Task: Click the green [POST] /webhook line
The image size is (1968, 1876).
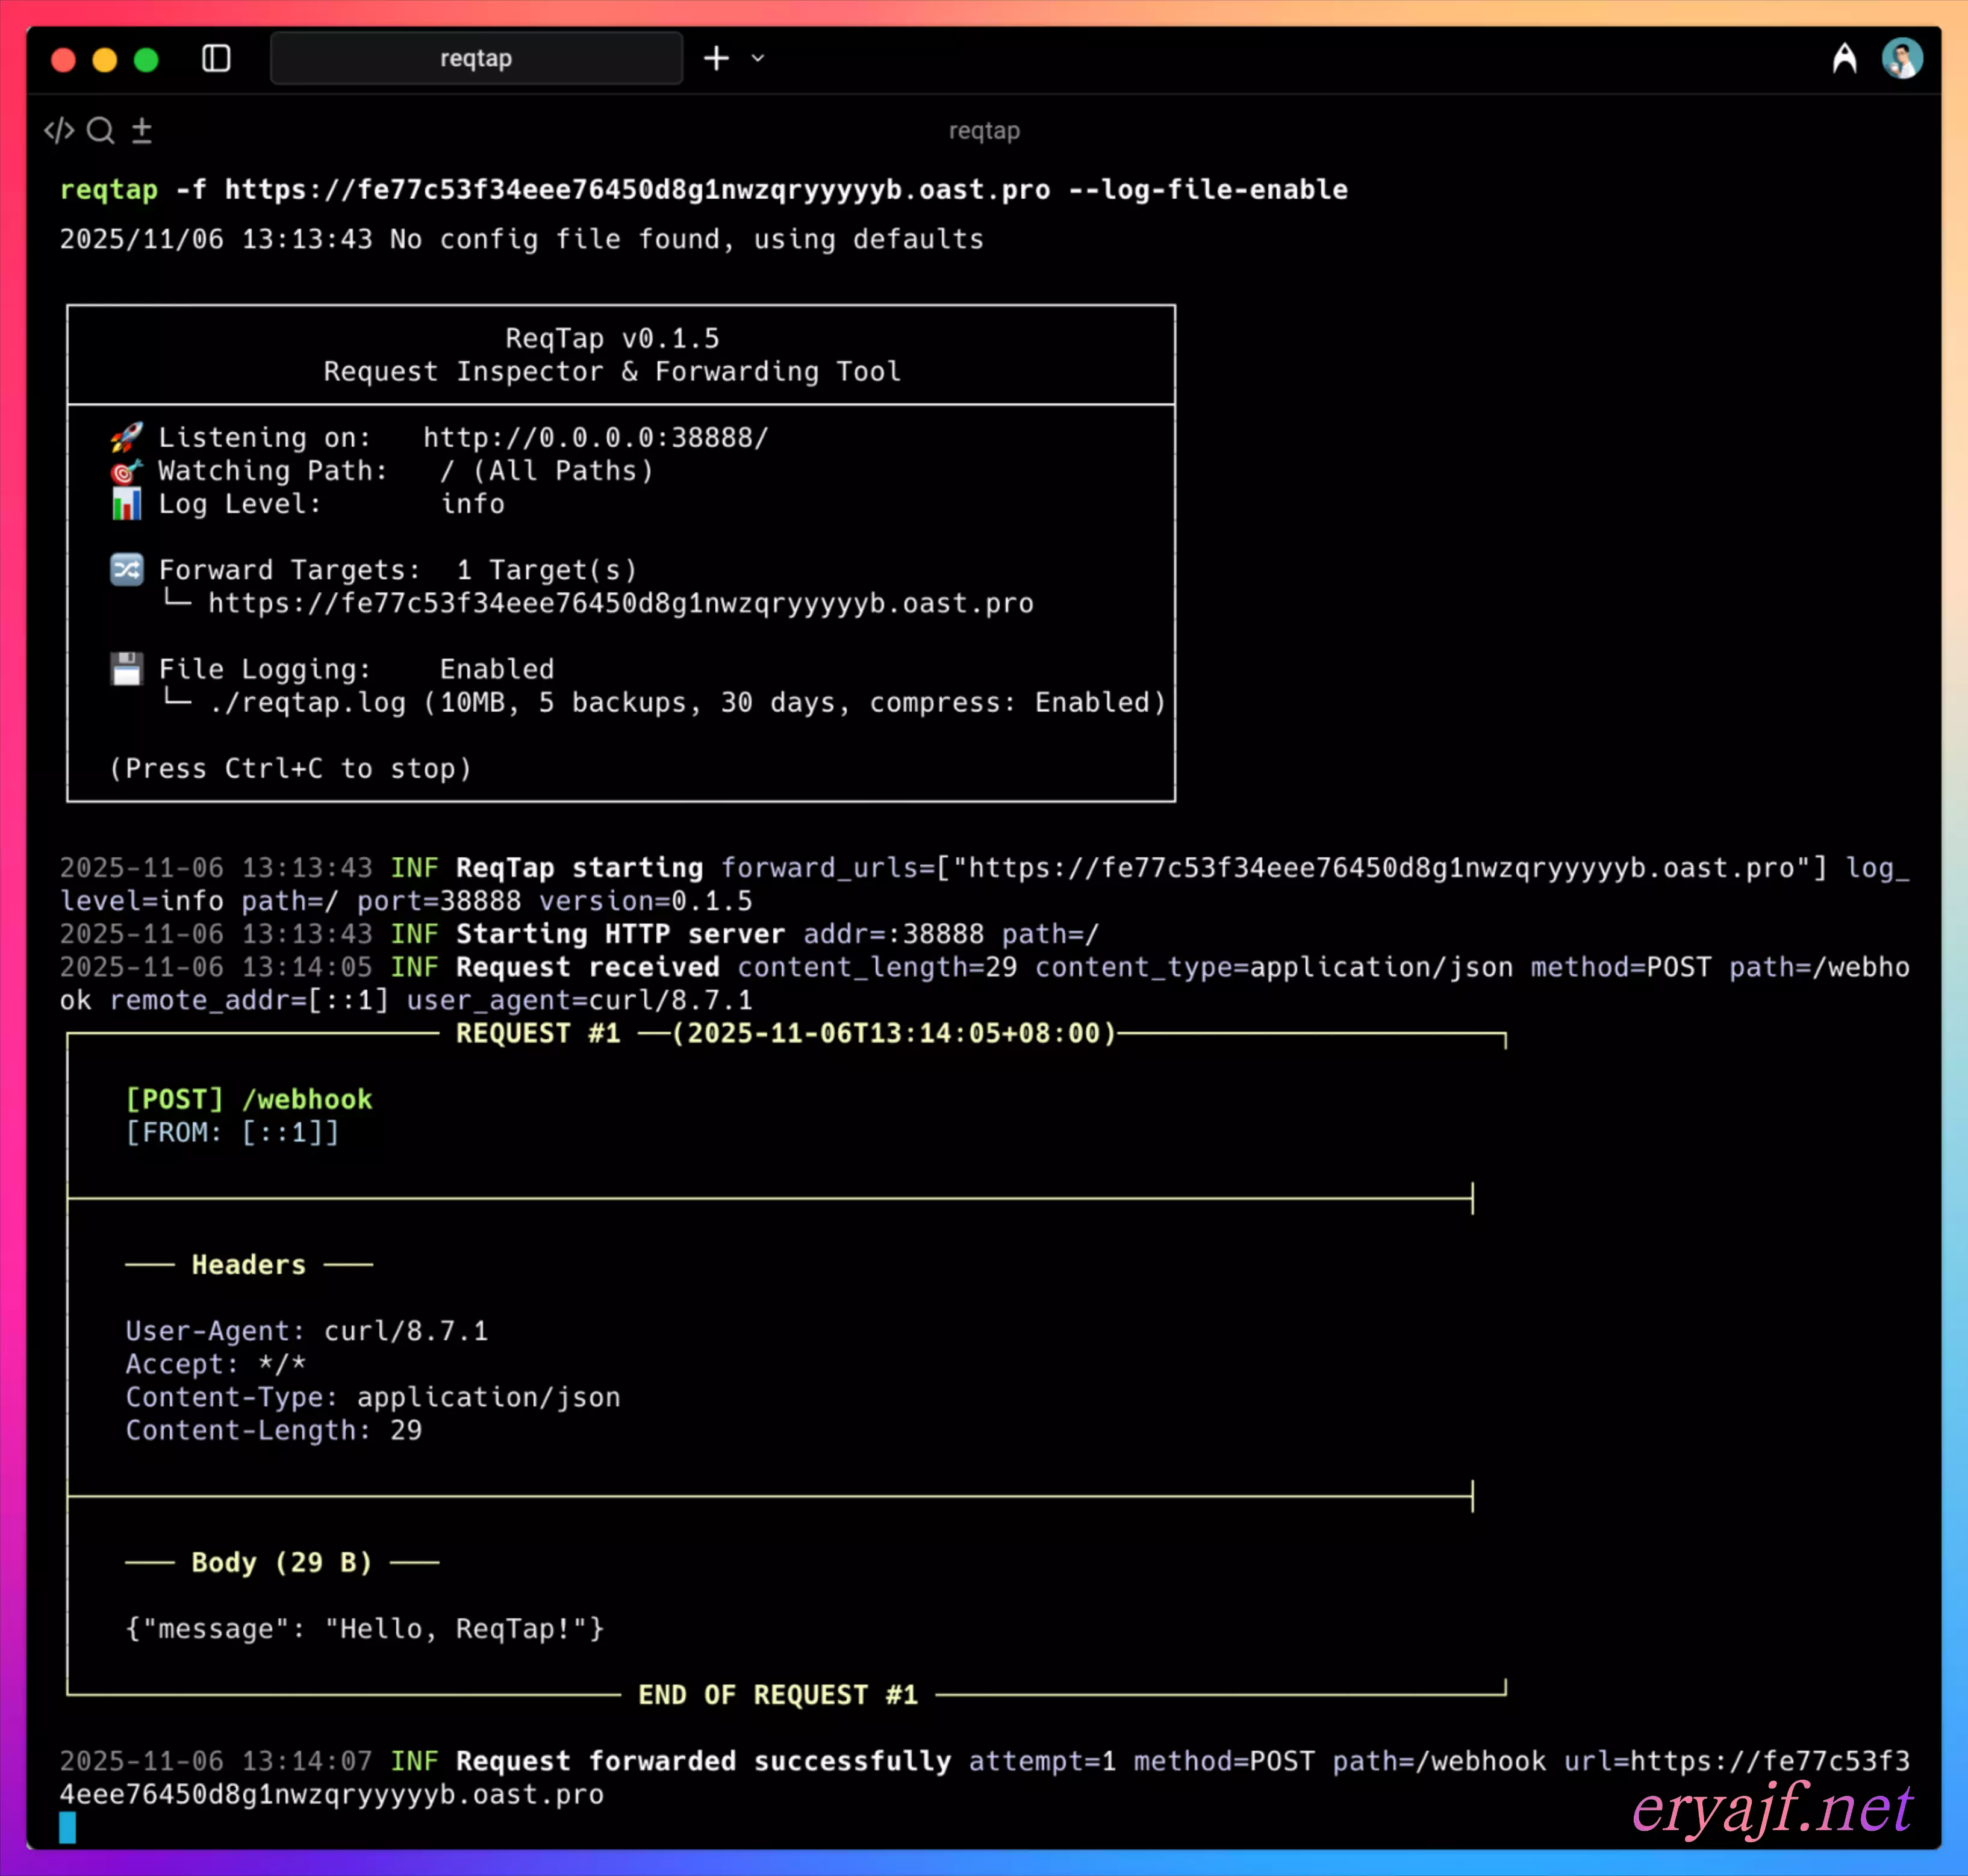Action: pyautogui.click(x=248, y=1099)
